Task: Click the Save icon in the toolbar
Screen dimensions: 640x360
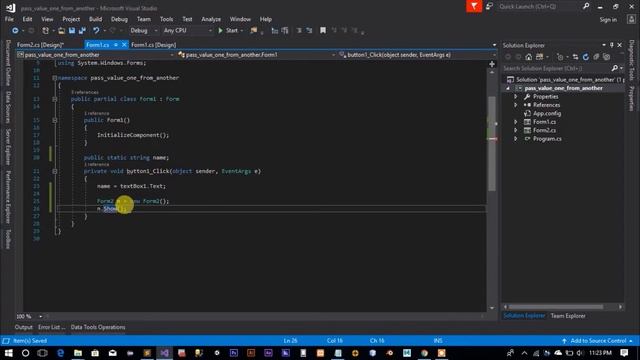Action: 72,31
